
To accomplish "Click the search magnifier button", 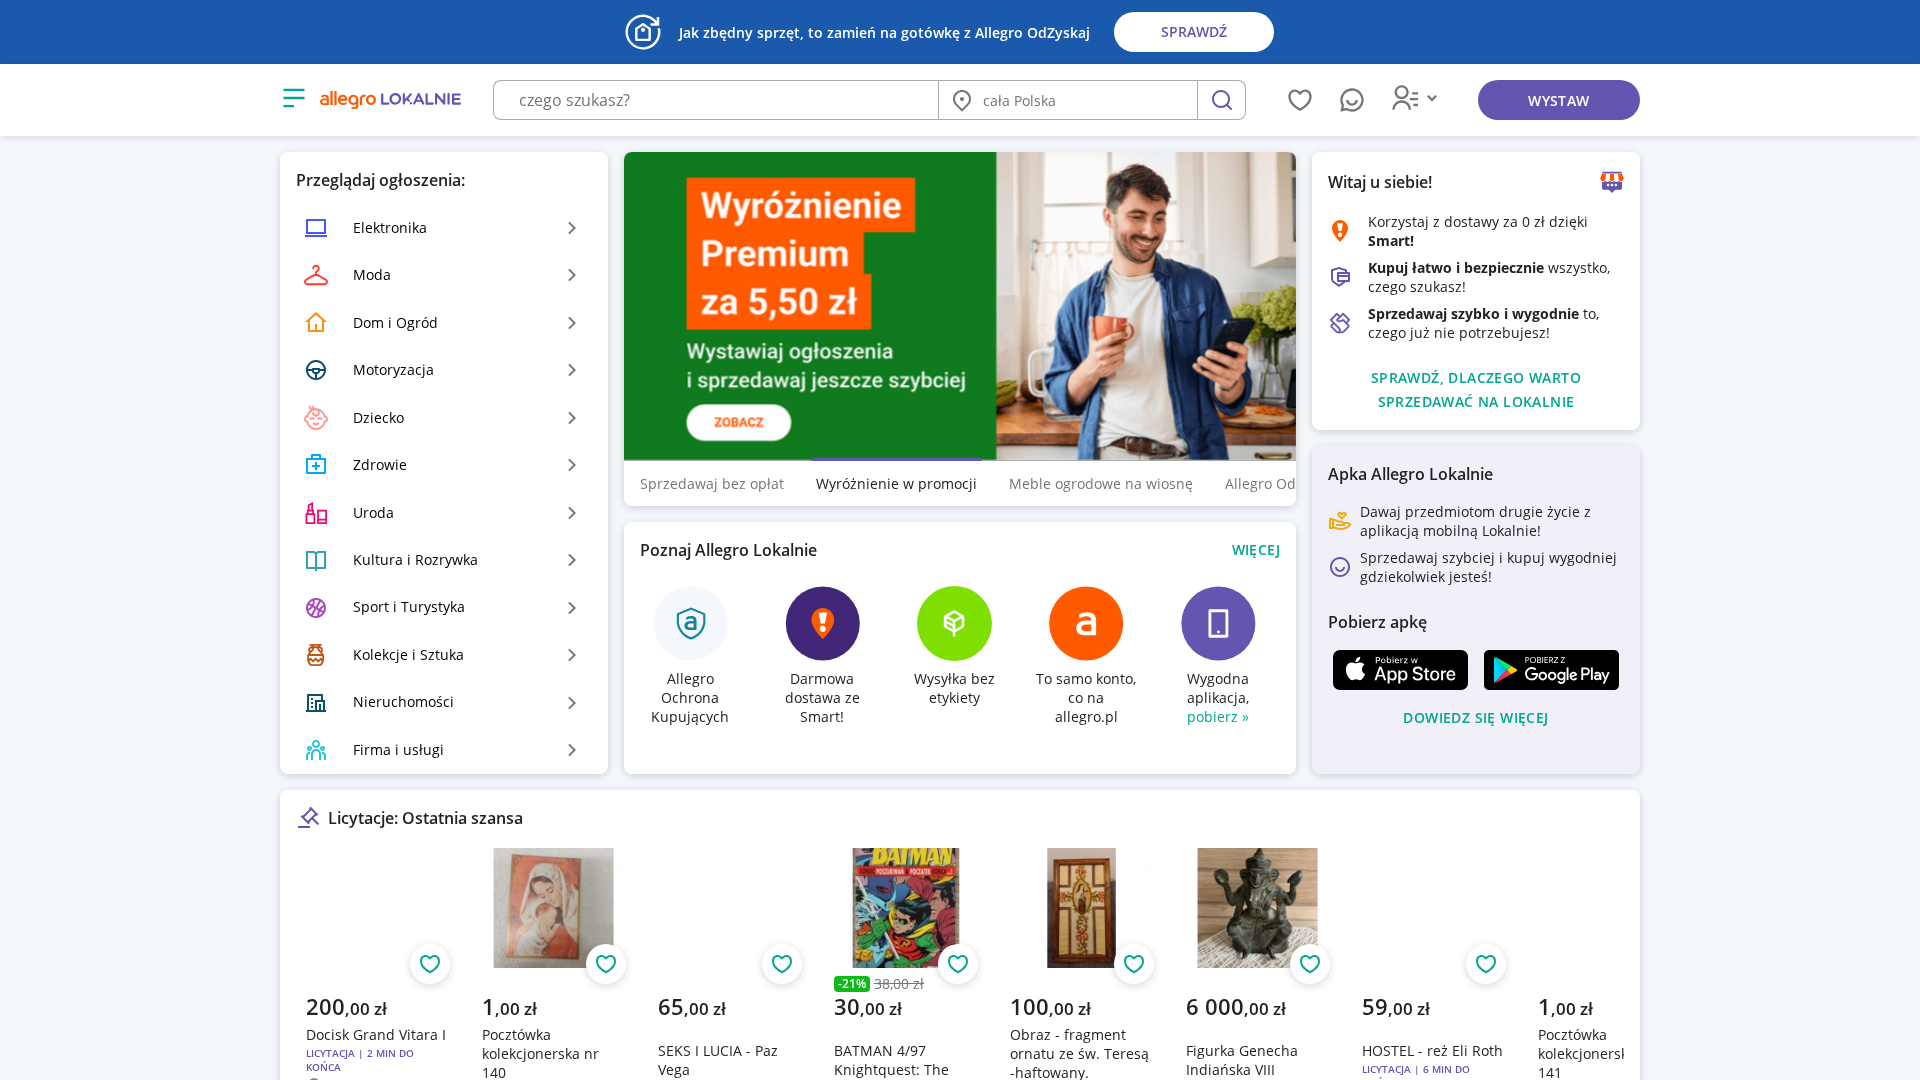I will [x=1221, y=100].
